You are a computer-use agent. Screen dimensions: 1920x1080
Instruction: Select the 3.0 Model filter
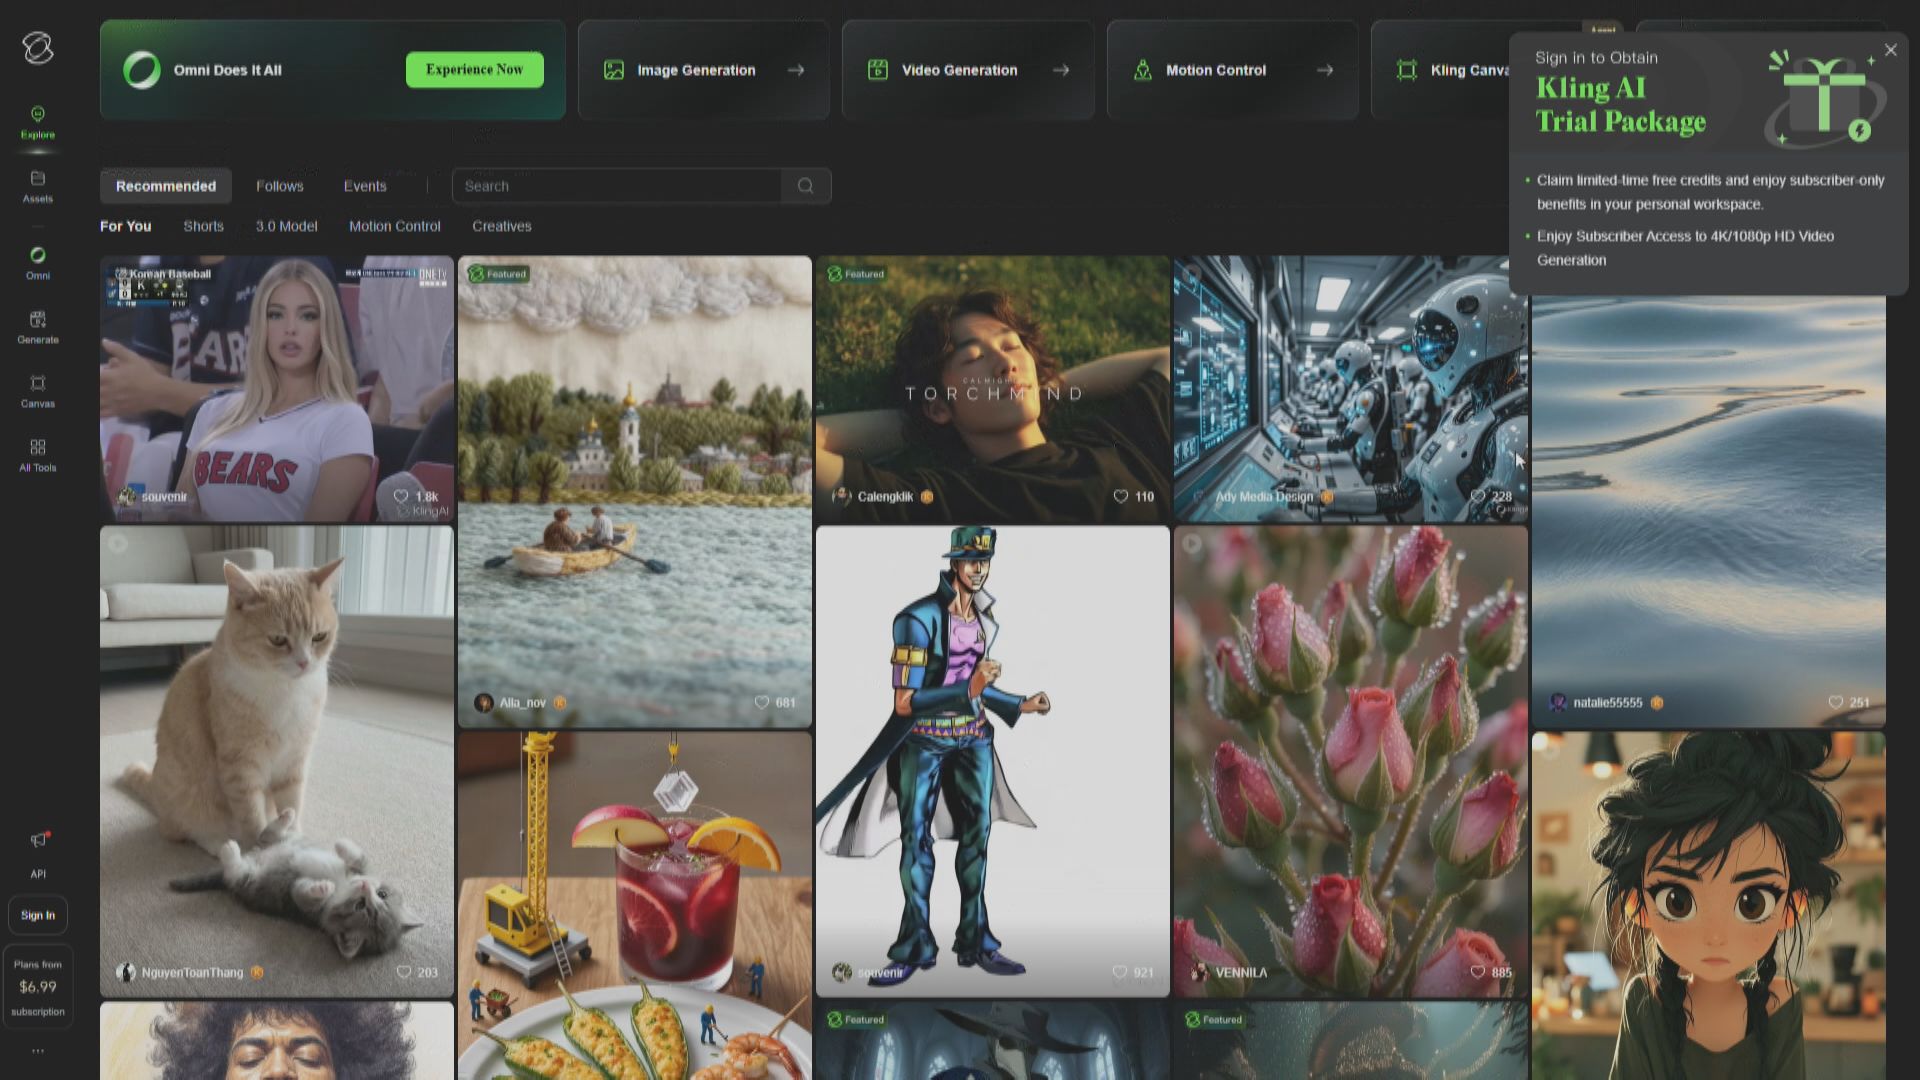pyautogui.click(x=287, y=226)
